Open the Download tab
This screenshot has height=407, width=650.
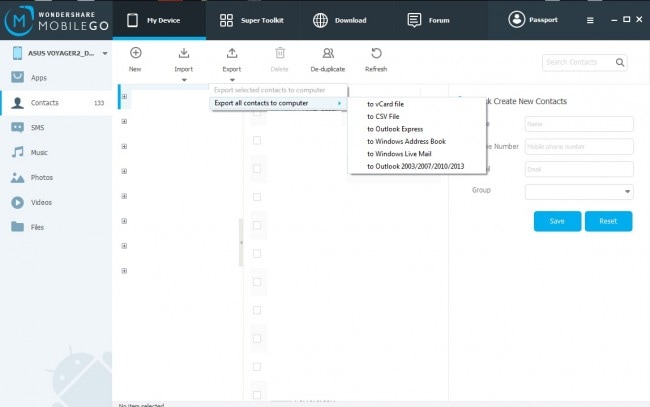[340, 20]
